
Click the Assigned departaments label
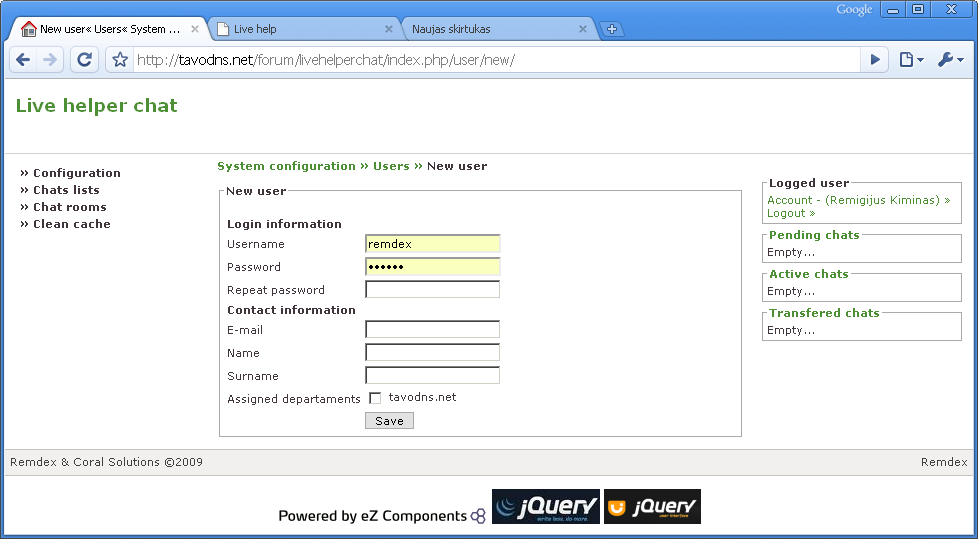[x=294, y=399]
